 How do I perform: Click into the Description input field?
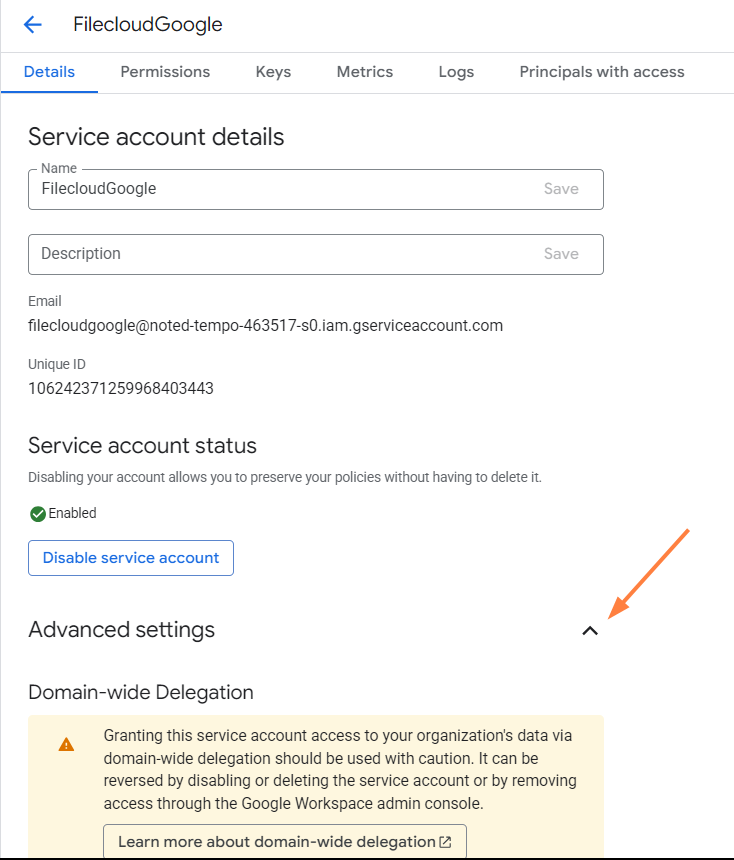click(280, 254)
